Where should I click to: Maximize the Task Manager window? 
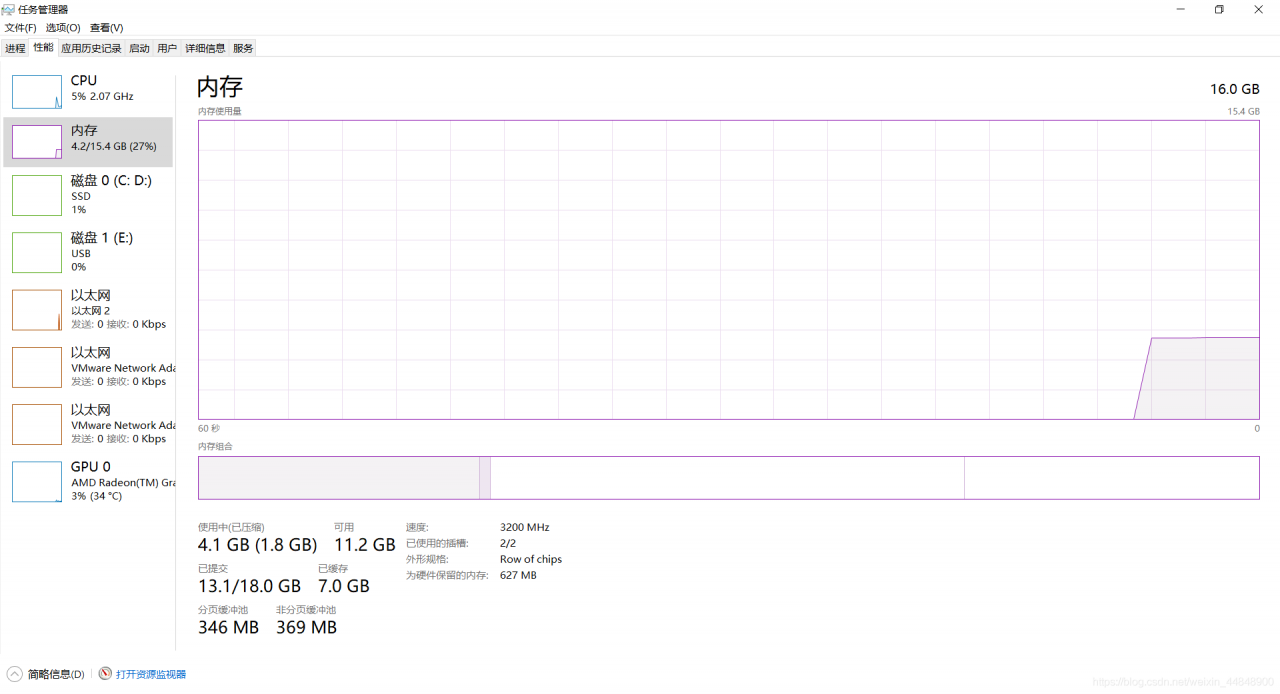click(x=1219, y=9)
